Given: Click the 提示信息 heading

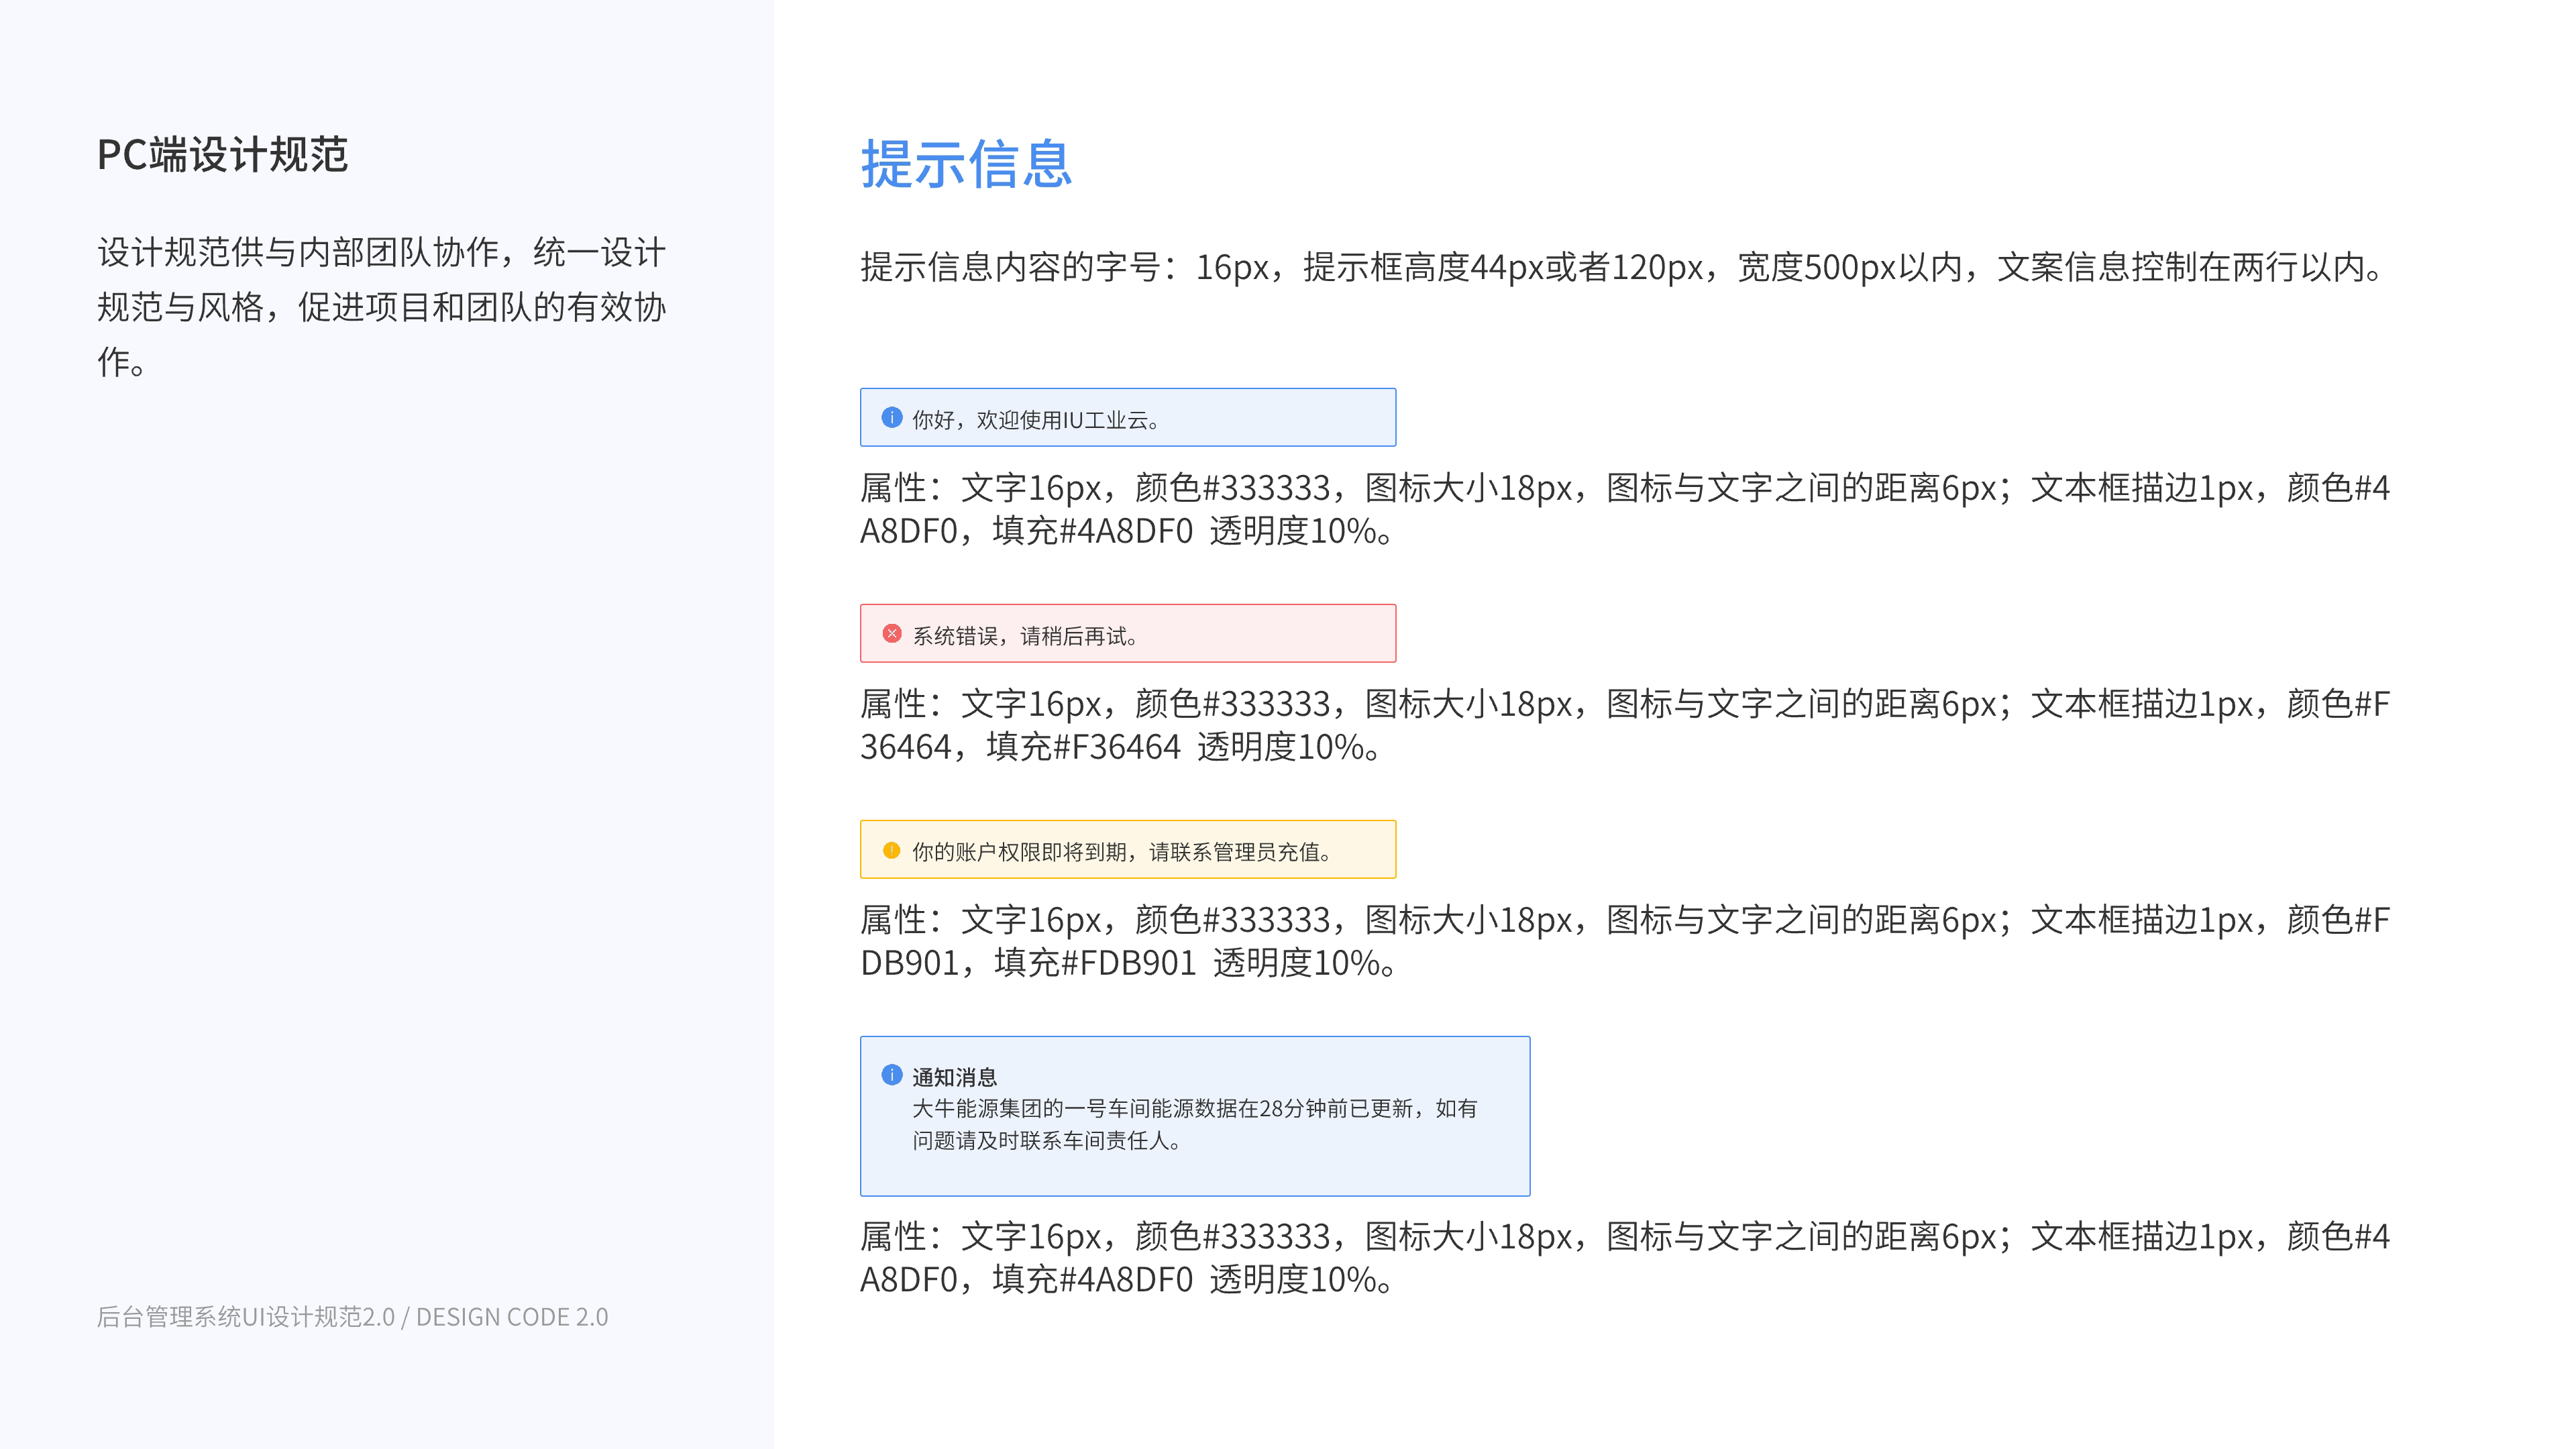Looking at the screenshot, I should [x=966, y=164].
